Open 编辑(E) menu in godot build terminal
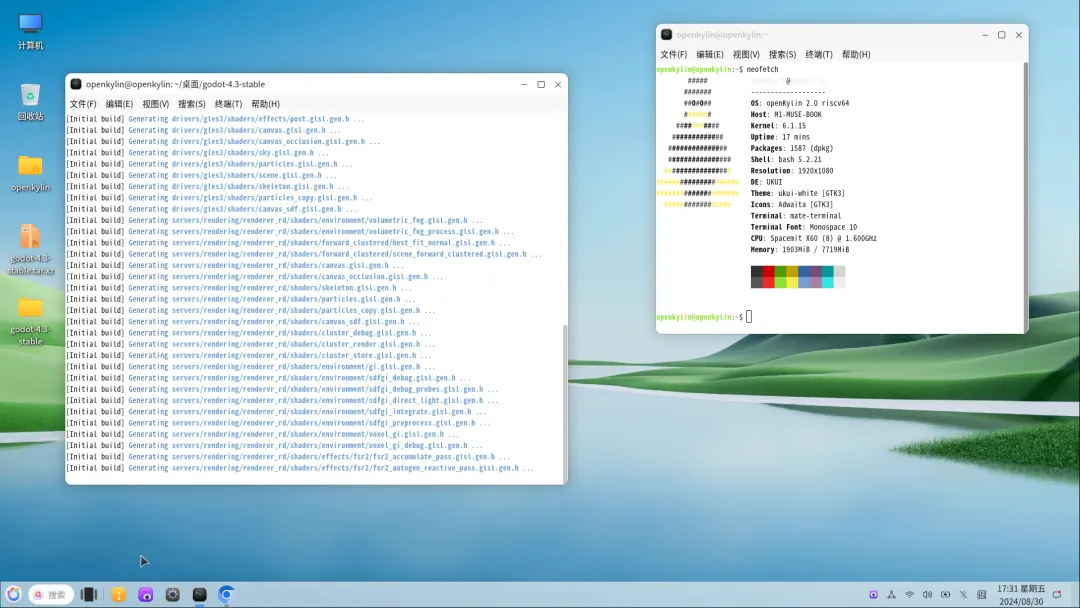 [119, 104]
